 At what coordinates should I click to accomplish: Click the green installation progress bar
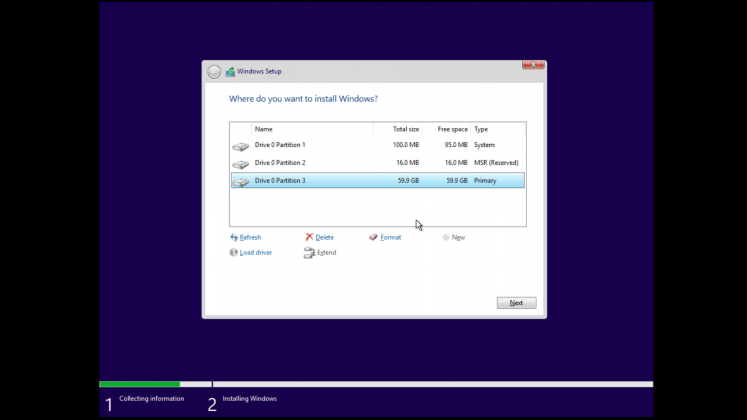click(x=140, y=384)
